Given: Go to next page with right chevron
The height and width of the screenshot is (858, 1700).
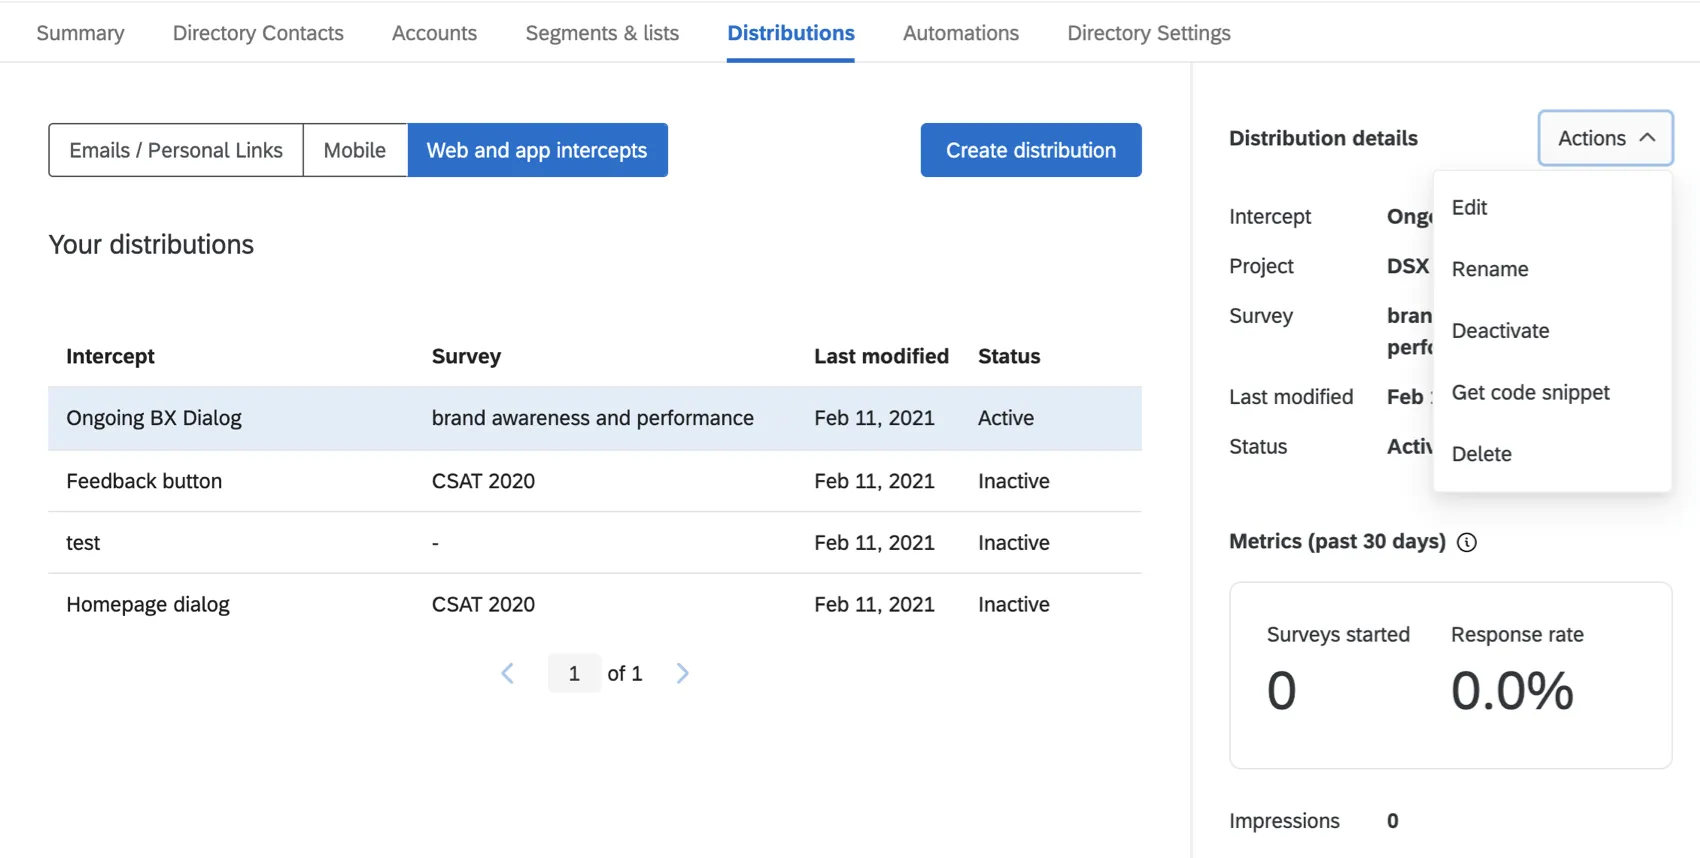Looking at the screenshot, I should click(682, 673).
